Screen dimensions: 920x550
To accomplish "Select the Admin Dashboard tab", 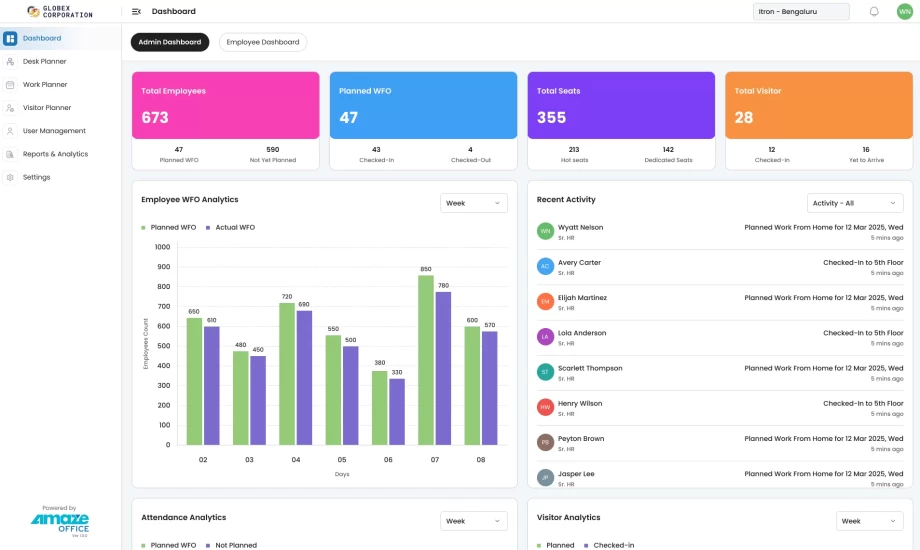I will click(x=169, y=42).
